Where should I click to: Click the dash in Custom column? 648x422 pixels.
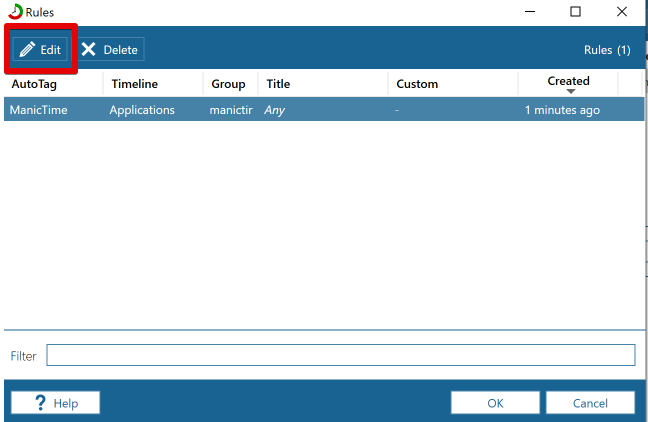pos(397,110)
